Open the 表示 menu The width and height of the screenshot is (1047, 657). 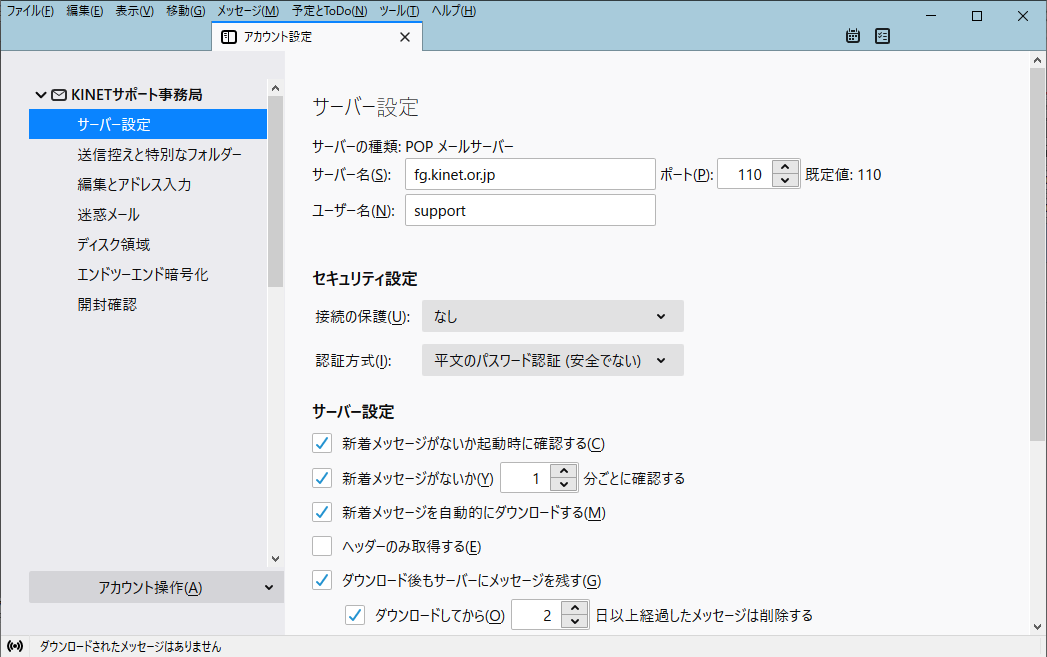pyautogui.click(x=134, y=11)
